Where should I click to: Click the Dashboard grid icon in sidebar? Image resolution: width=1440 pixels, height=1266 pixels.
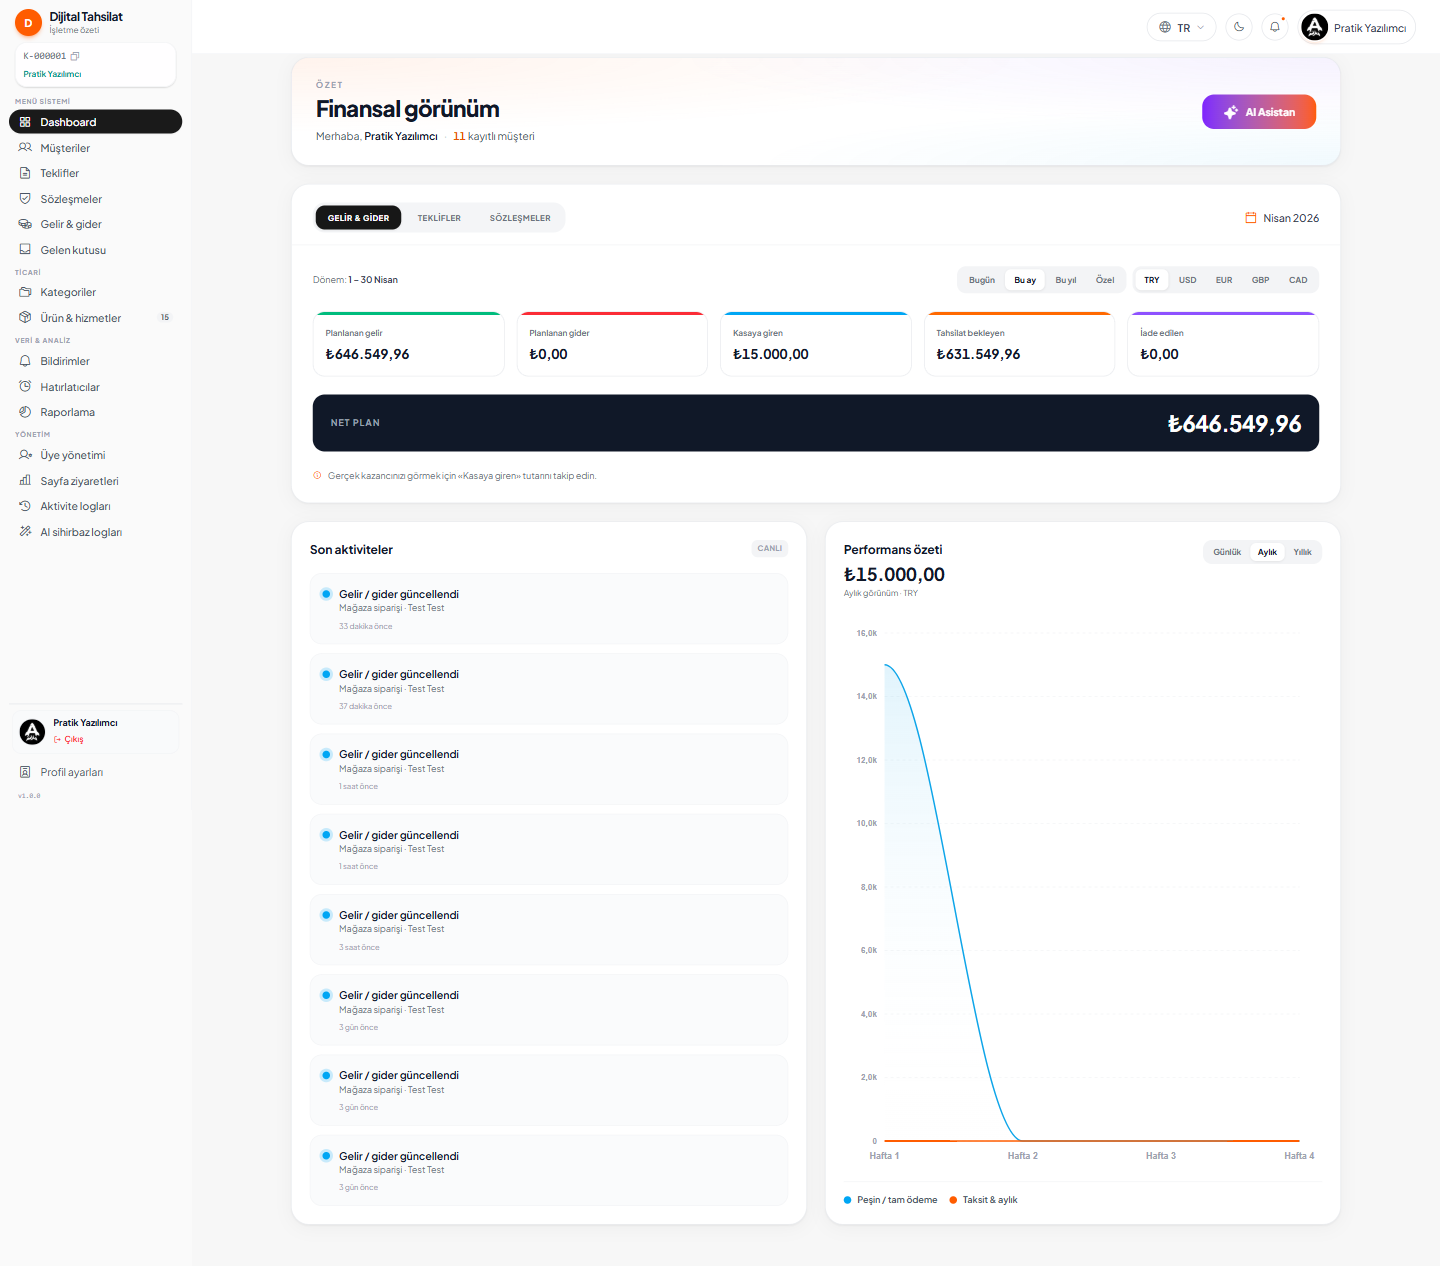click(25, 122)
